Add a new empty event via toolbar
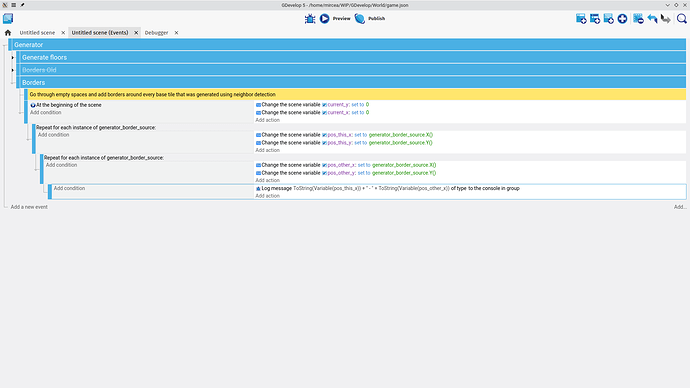 pyautogui.click(x=581, y=18)
